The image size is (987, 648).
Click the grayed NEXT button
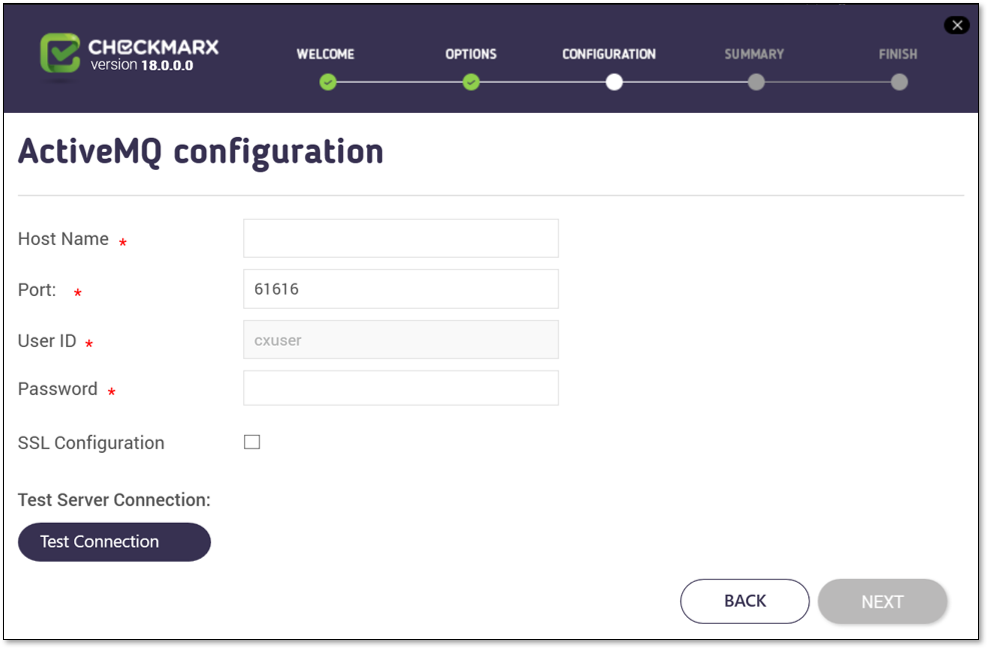point(883,601)
